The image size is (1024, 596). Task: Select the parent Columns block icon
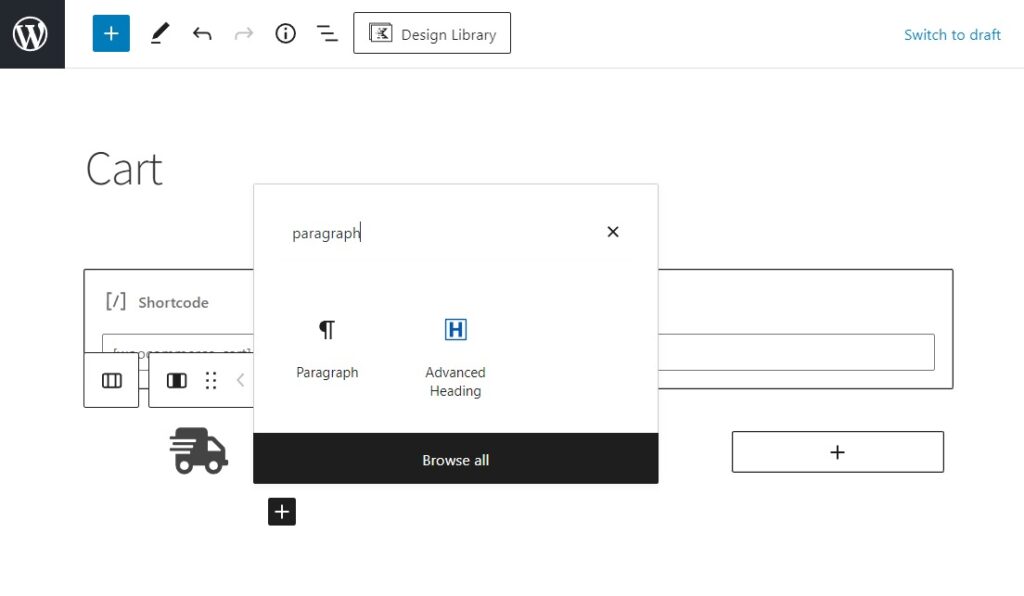coord(112,381)
